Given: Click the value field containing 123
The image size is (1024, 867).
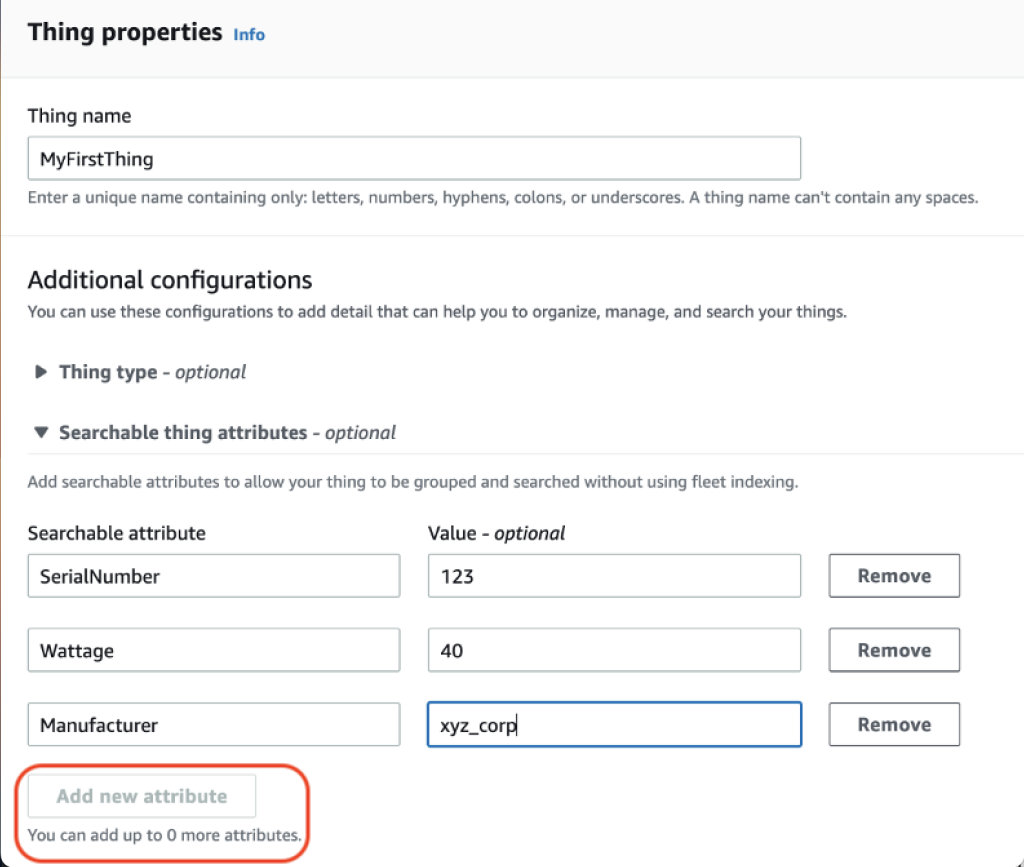Looking at the screenshot, I should click(x=613, y=575).
